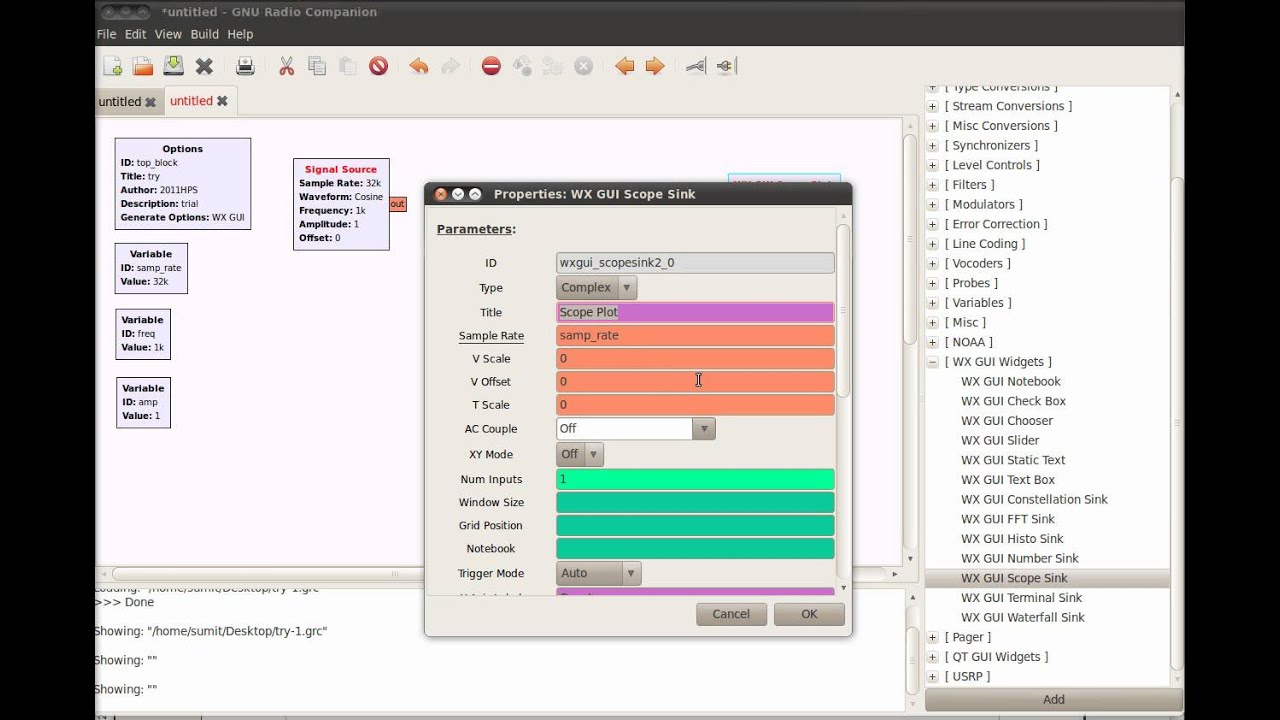The image size is (1280, 720).
Task: Open the Edit menu
Action: 135,34
